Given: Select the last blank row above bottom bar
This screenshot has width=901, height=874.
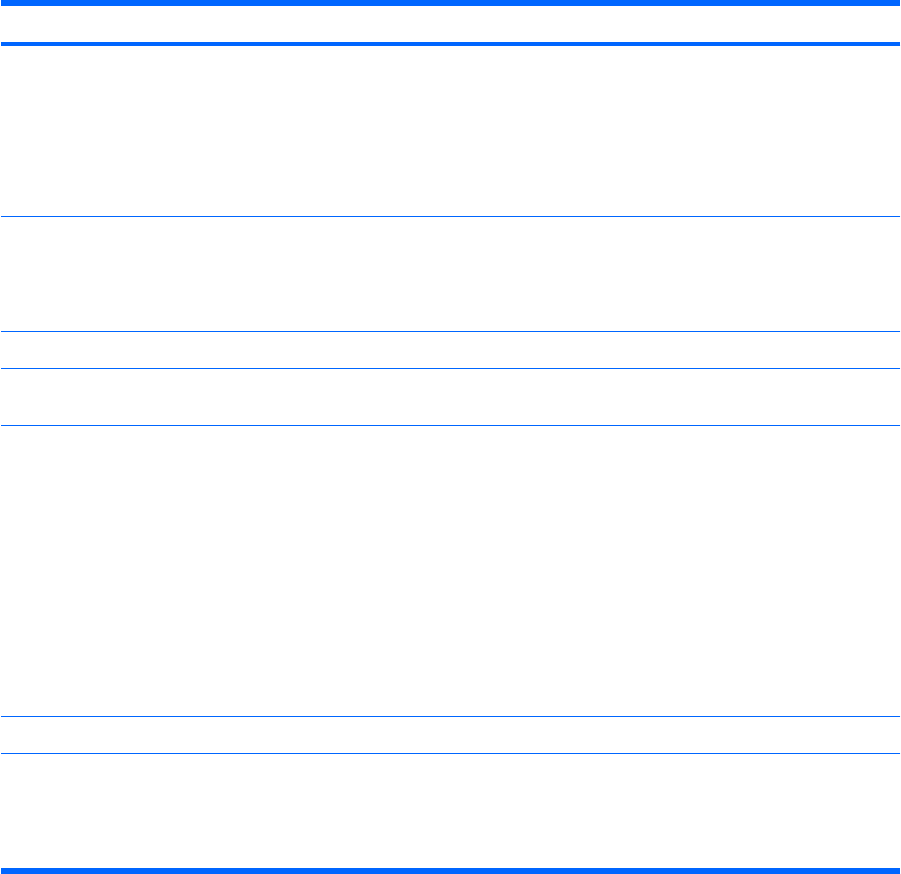Looking at the screenshot, I should [x=450, y=811].
